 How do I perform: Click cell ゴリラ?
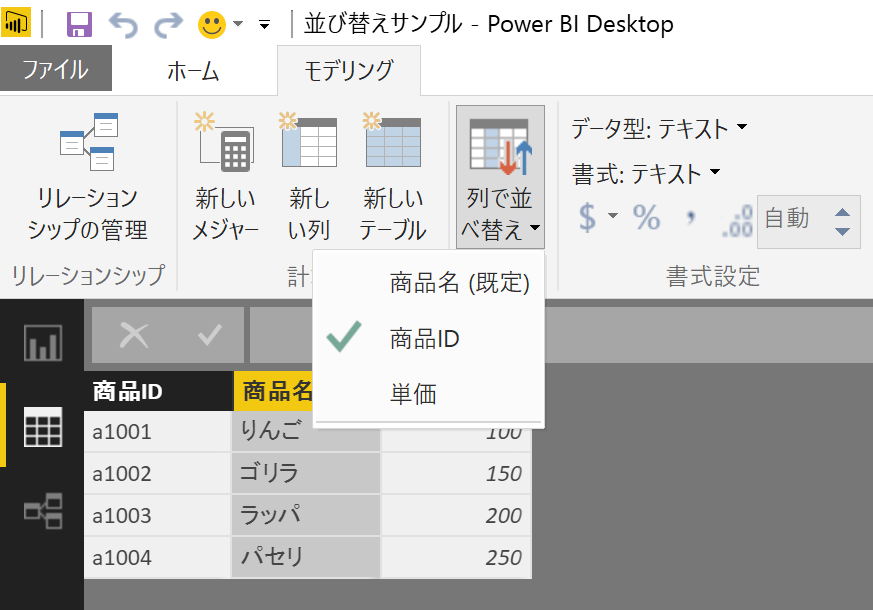tap(306, 473)
